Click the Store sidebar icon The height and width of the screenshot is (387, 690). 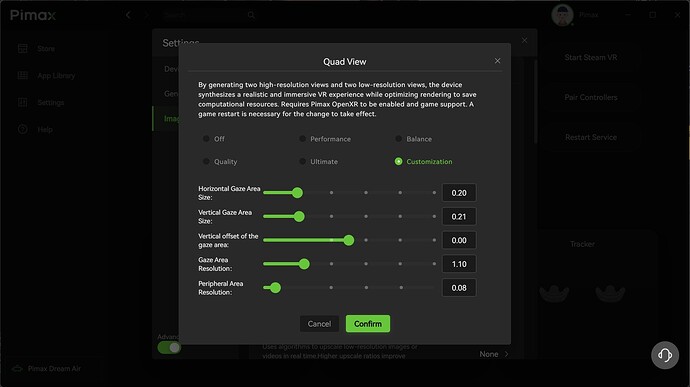pos(23,48)
